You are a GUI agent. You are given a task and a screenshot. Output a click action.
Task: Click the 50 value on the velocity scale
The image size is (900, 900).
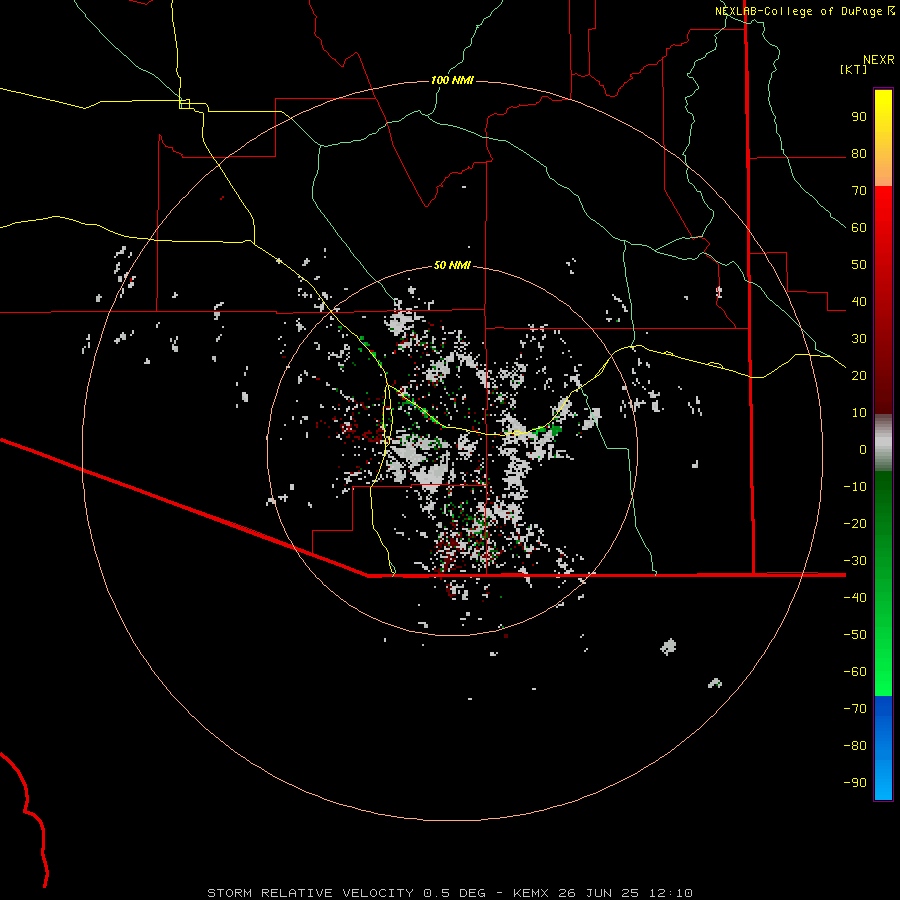[859, 265]
